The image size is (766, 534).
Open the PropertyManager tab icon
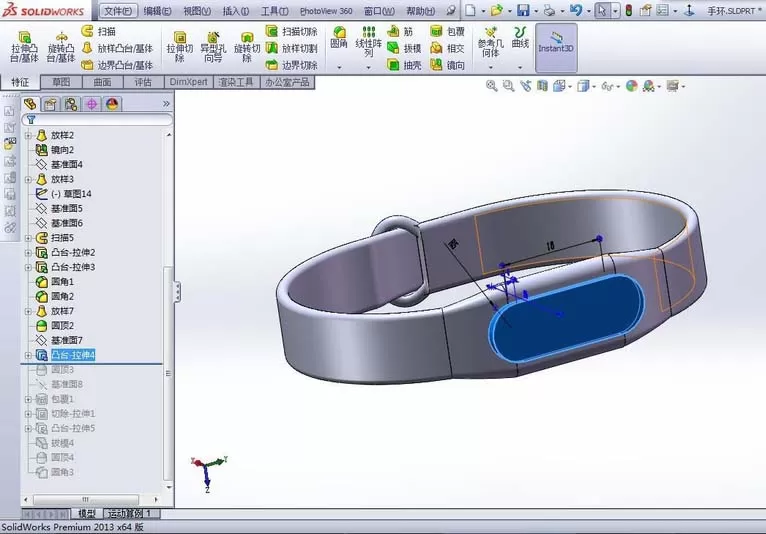point(50,104)
